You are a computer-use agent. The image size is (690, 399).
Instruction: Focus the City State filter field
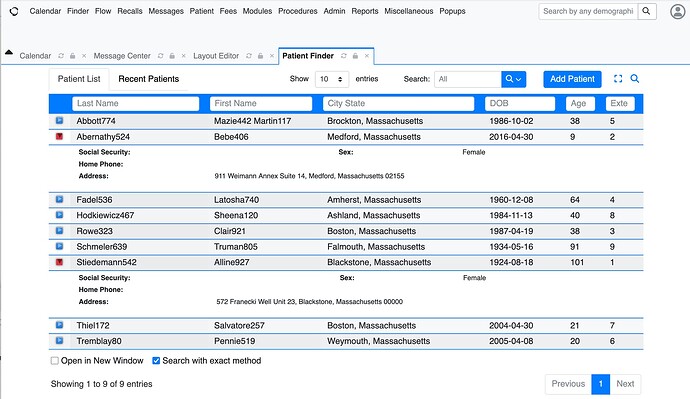pos(398,103)
